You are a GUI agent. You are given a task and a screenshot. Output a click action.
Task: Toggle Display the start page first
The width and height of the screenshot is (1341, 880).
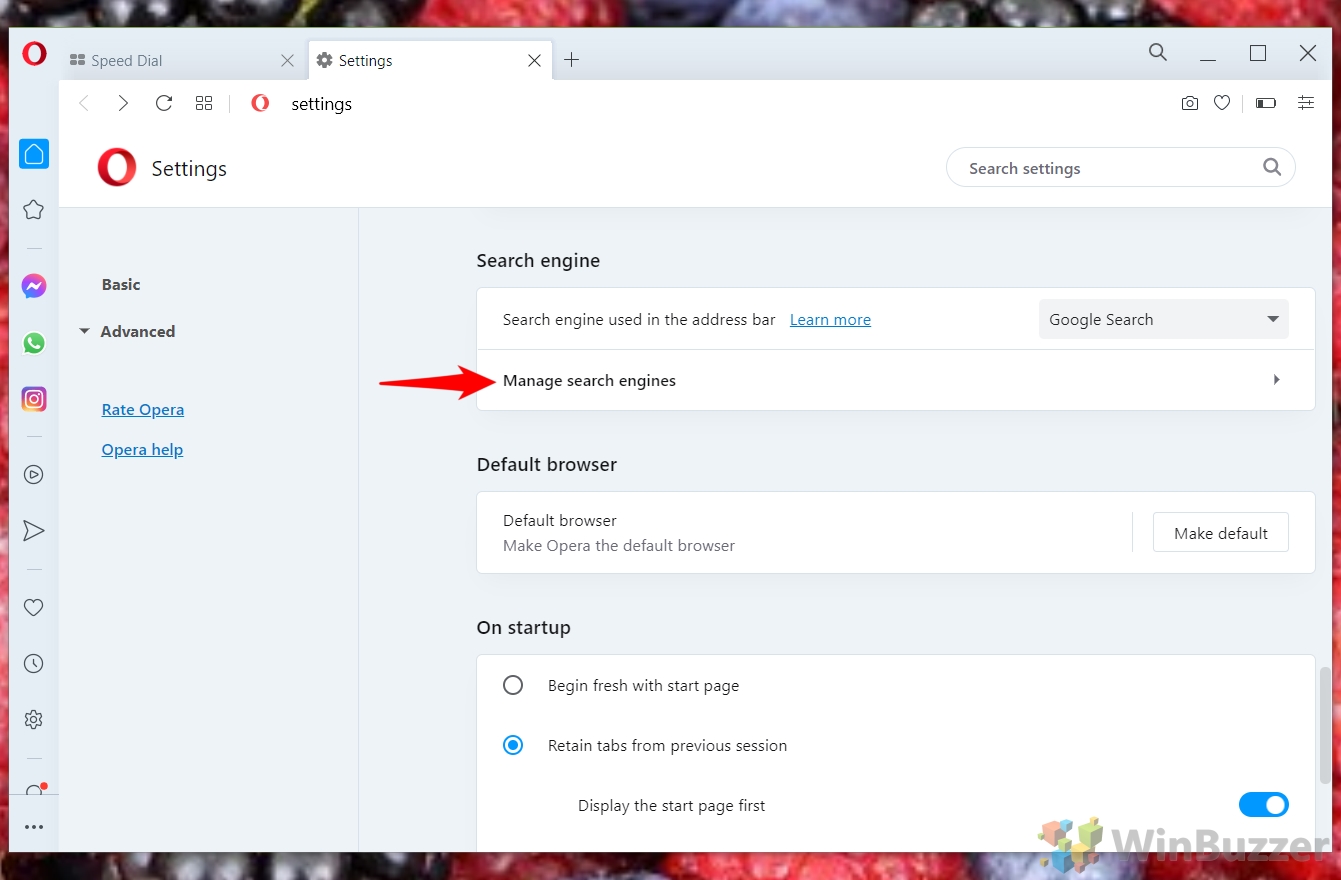click(x=1264, y=805)
